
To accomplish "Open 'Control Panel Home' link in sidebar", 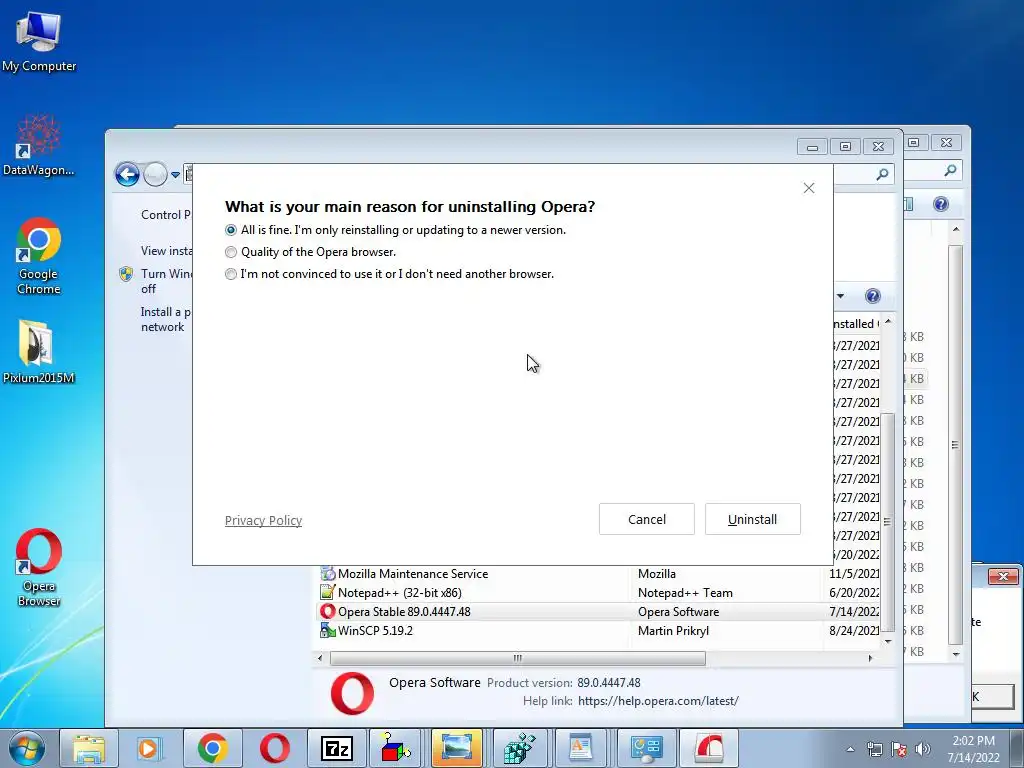I will click(x=166, y=215).
